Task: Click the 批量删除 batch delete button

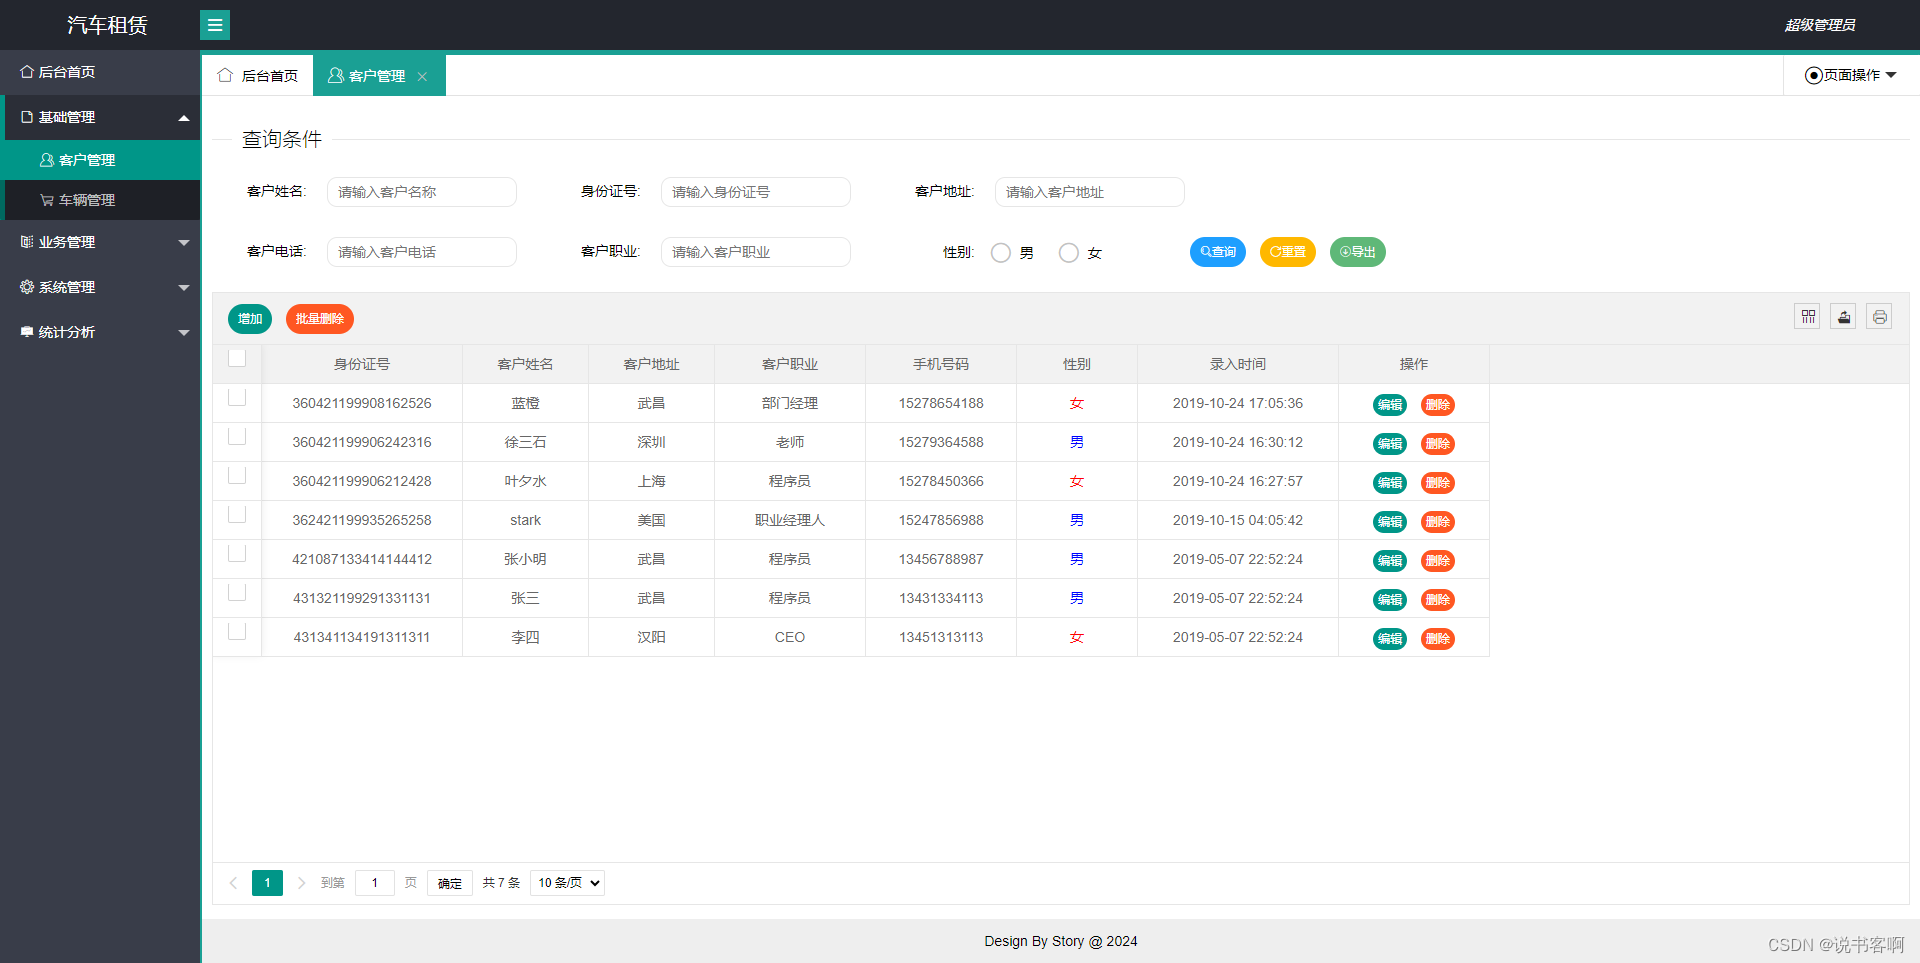Action: click(x=320, y=319)
